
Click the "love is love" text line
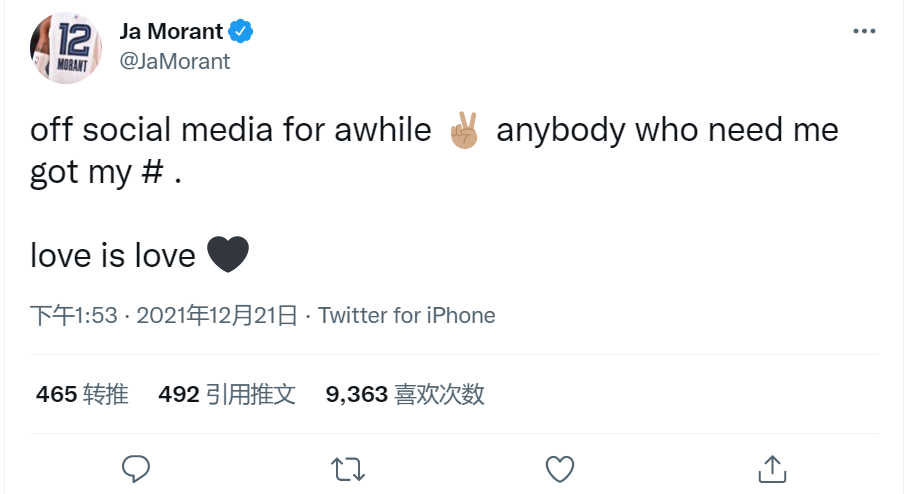click(x=112, y=256)
